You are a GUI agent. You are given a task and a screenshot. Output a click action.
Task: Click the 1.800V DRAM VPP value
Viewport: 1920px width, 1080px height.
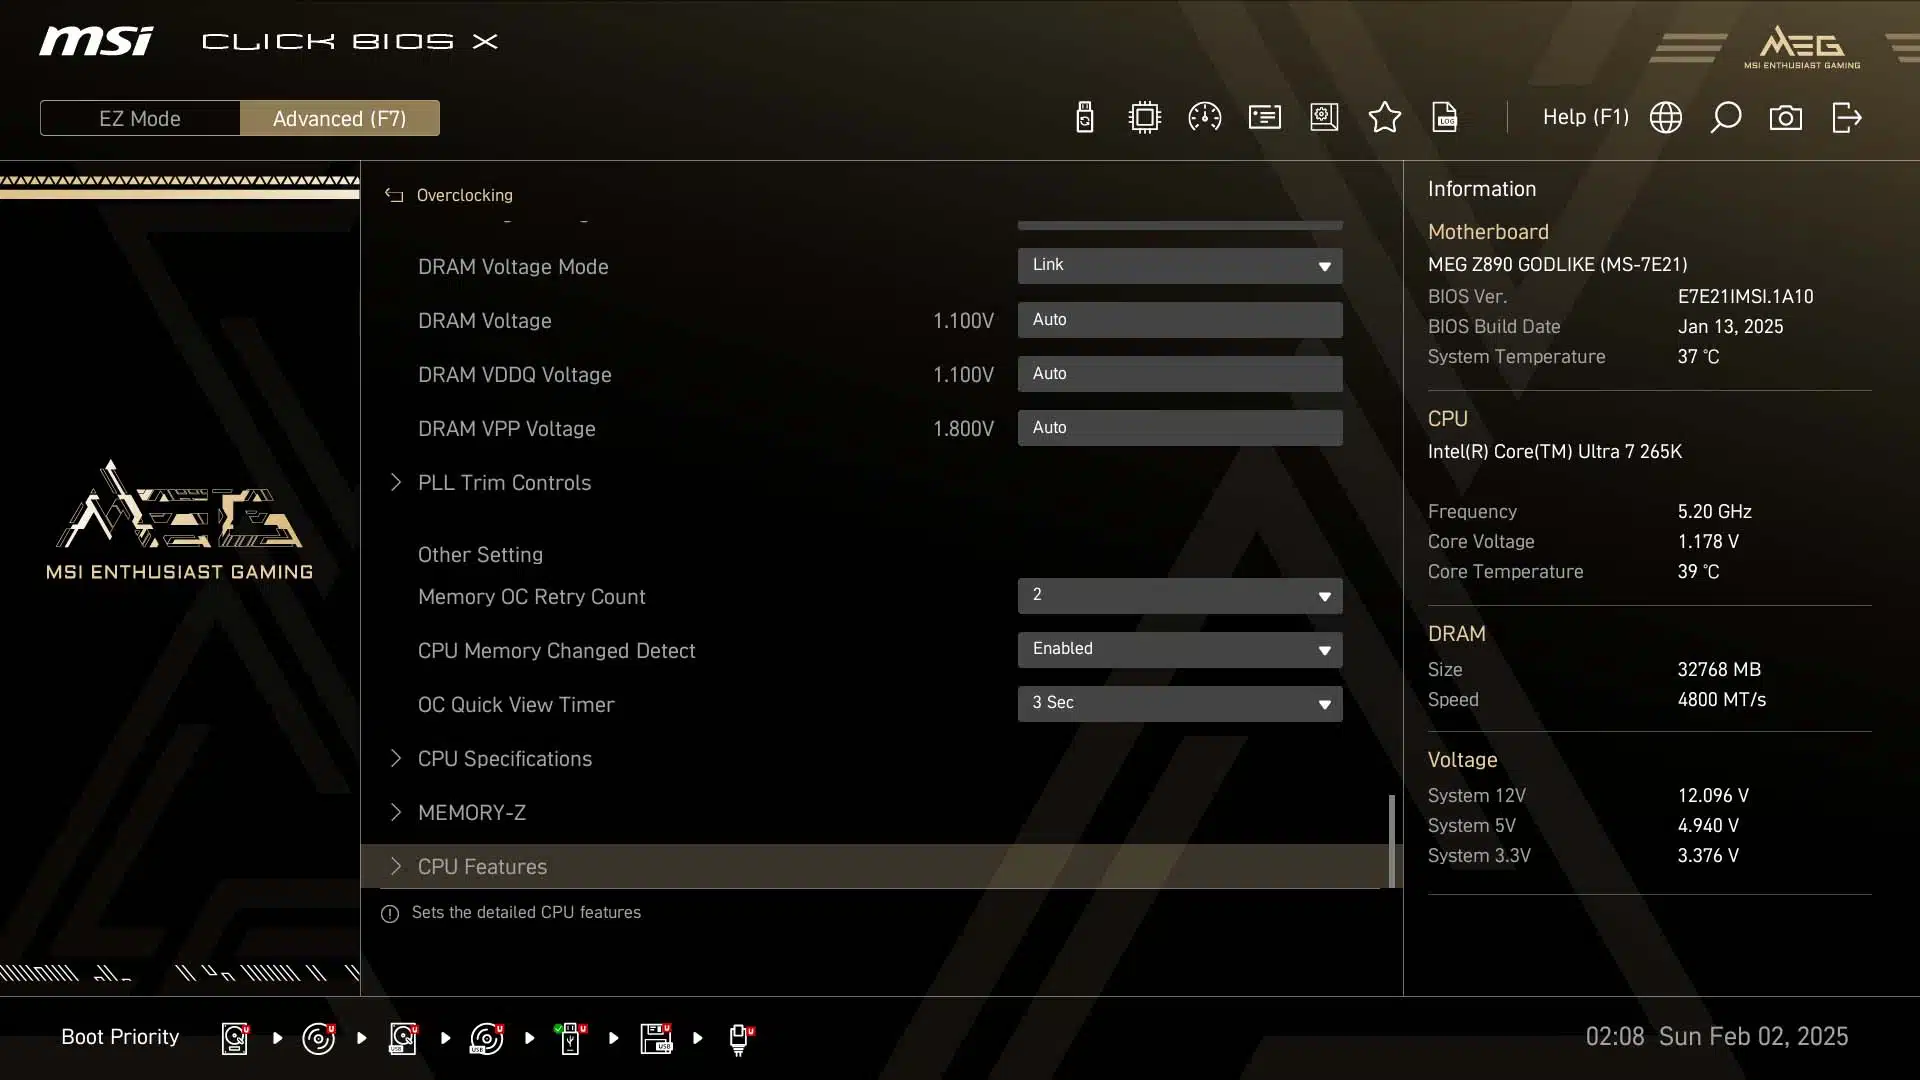click(963, 429)
